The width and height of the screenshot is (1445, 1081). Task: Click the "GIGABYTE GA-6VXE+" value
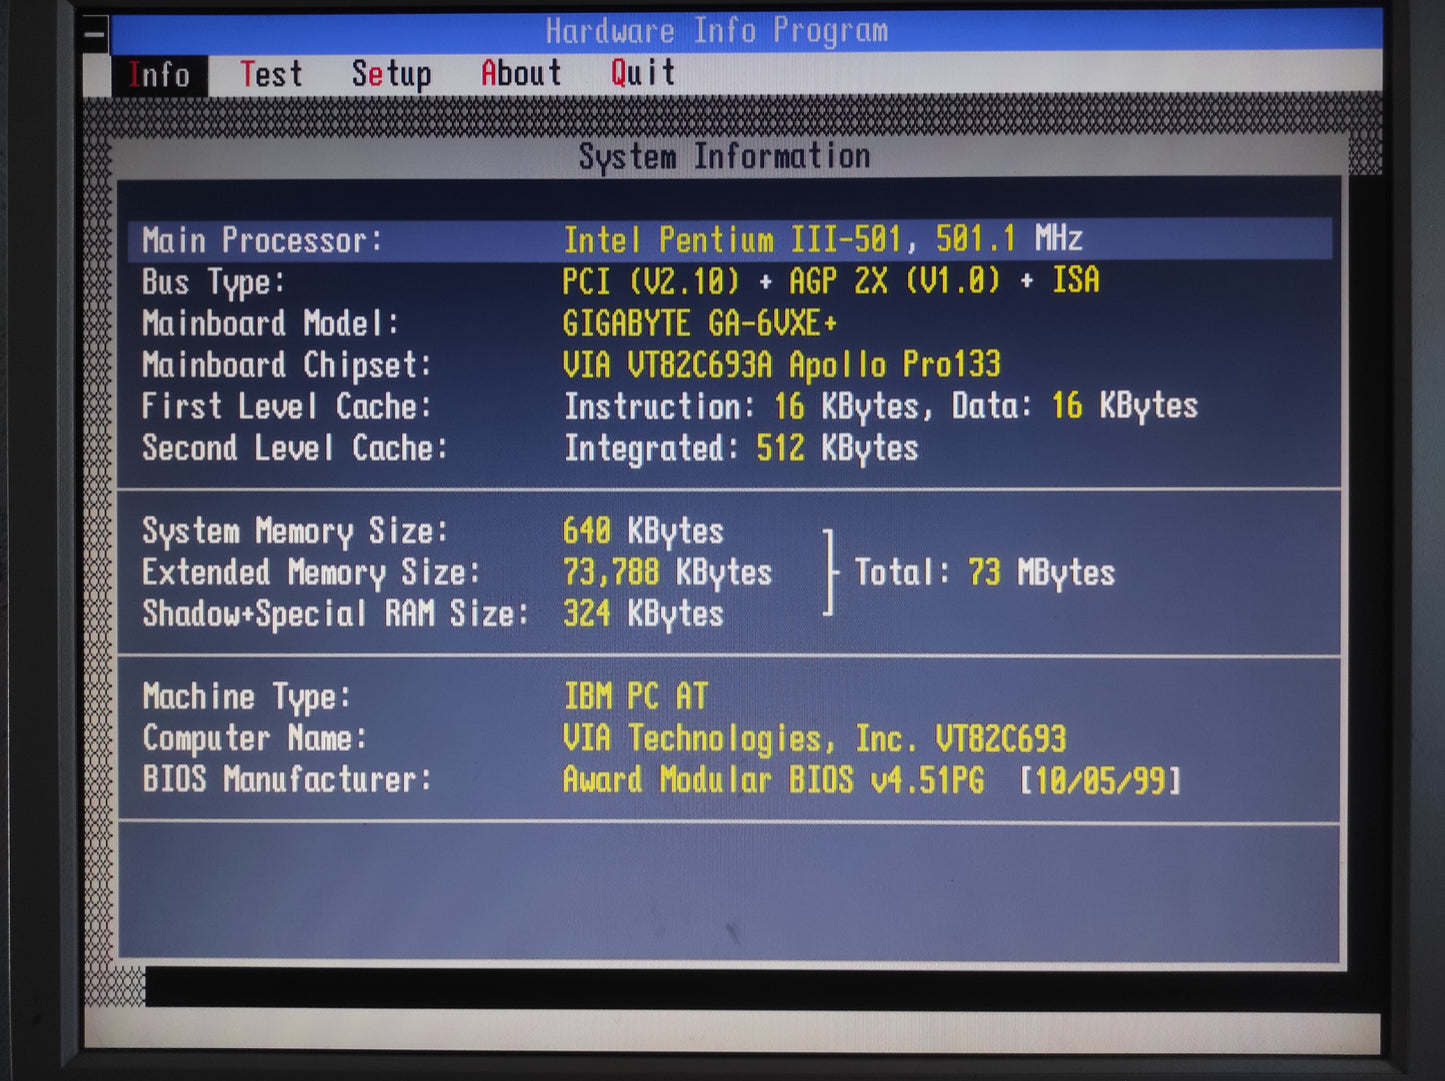700,323
